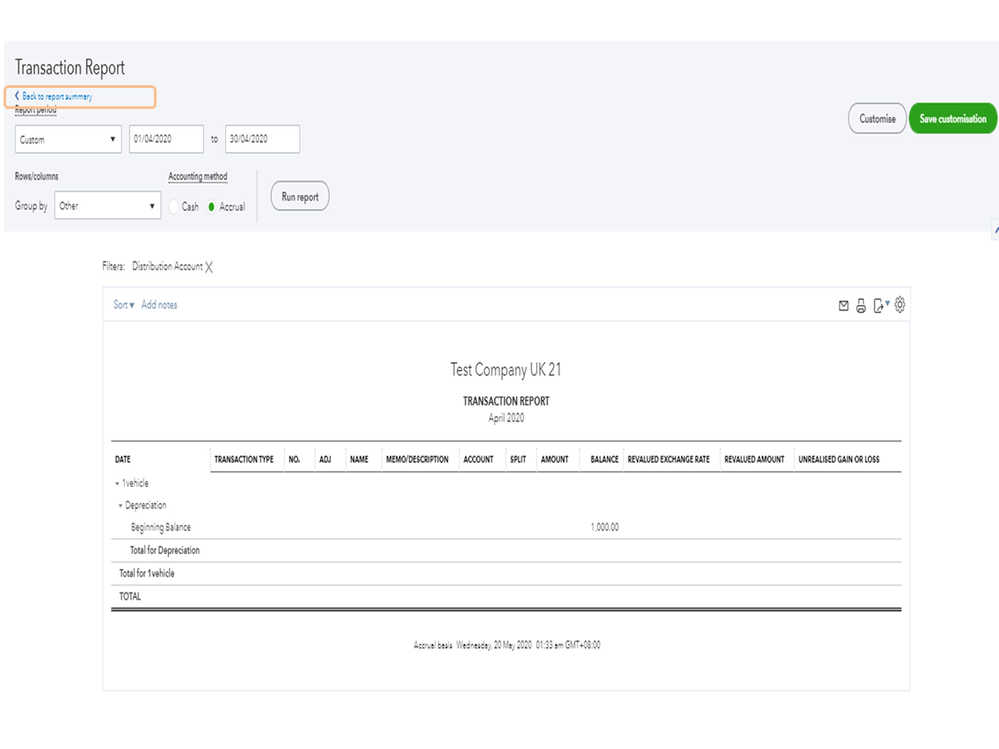999x749 pixels.
Task: Click the TRANSACTION TYPE column header
Action: tap(243, 459)
